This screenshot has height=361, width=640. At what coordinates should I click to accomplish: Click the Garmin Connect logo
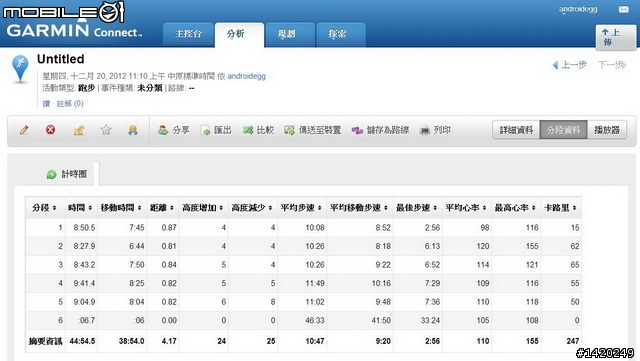(x=74, y=31)
